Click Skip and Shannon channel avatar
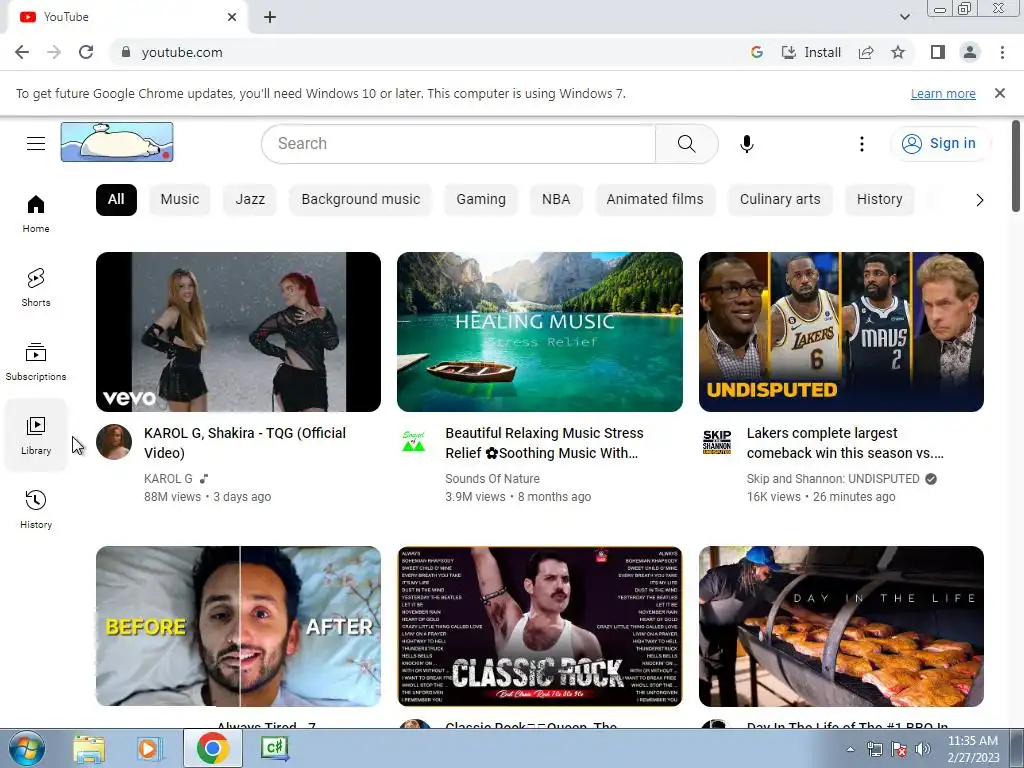This screenshot has height=768, width=1024. point(717,442)
